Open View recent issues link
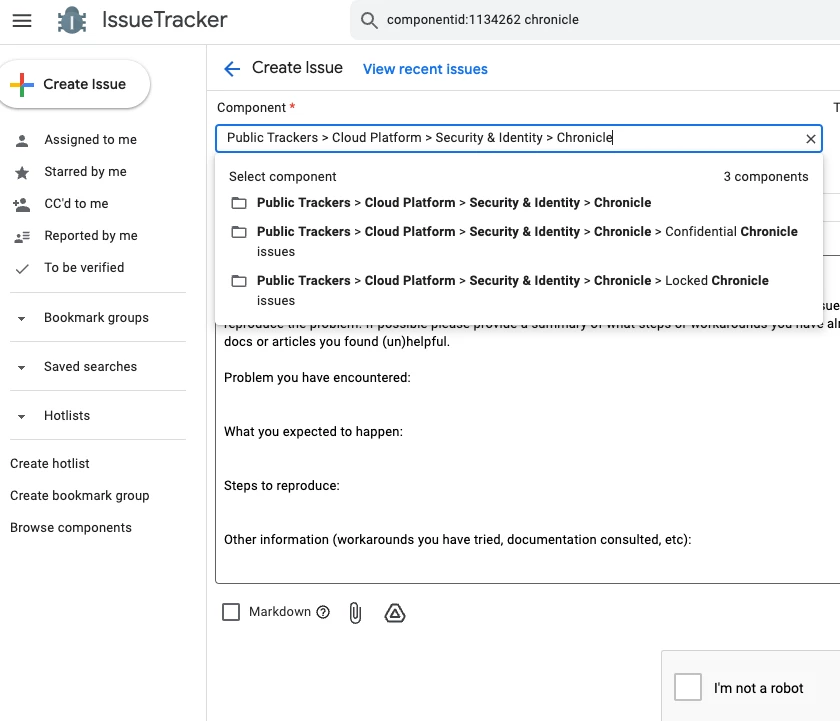840x721 pixels. (x=425, y=69)
